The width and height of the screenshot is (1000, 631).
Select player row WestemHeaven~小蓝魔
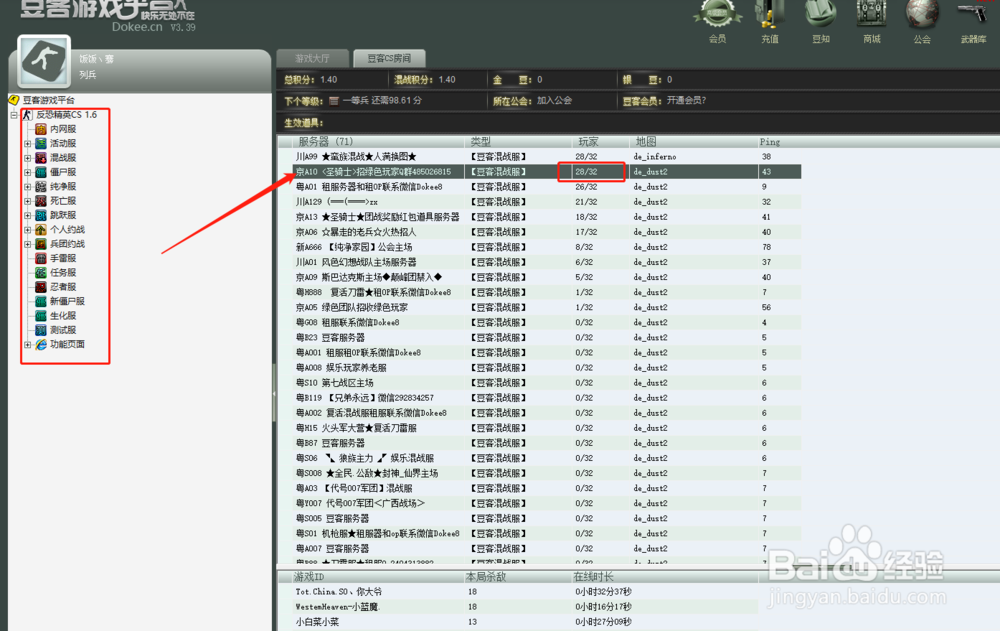[x=525, y=607]
